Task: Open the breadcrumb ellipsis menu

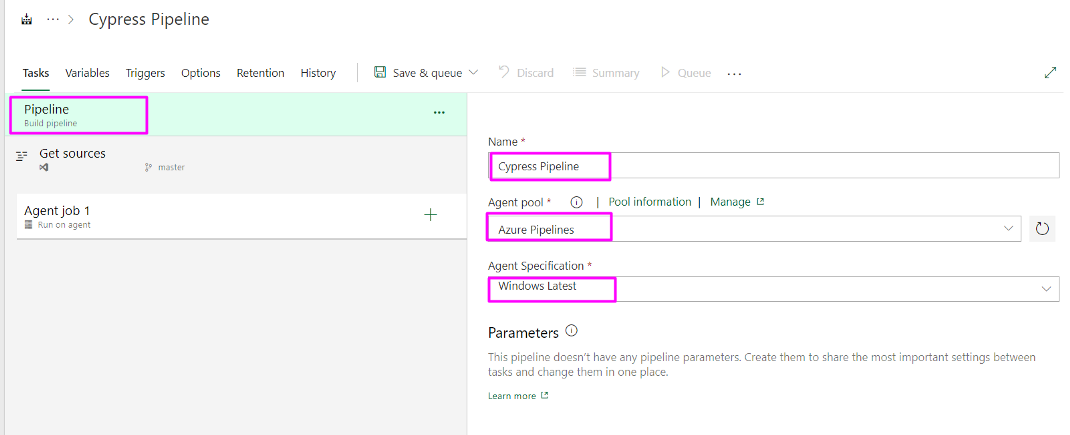Action: [x=53, y=20]
